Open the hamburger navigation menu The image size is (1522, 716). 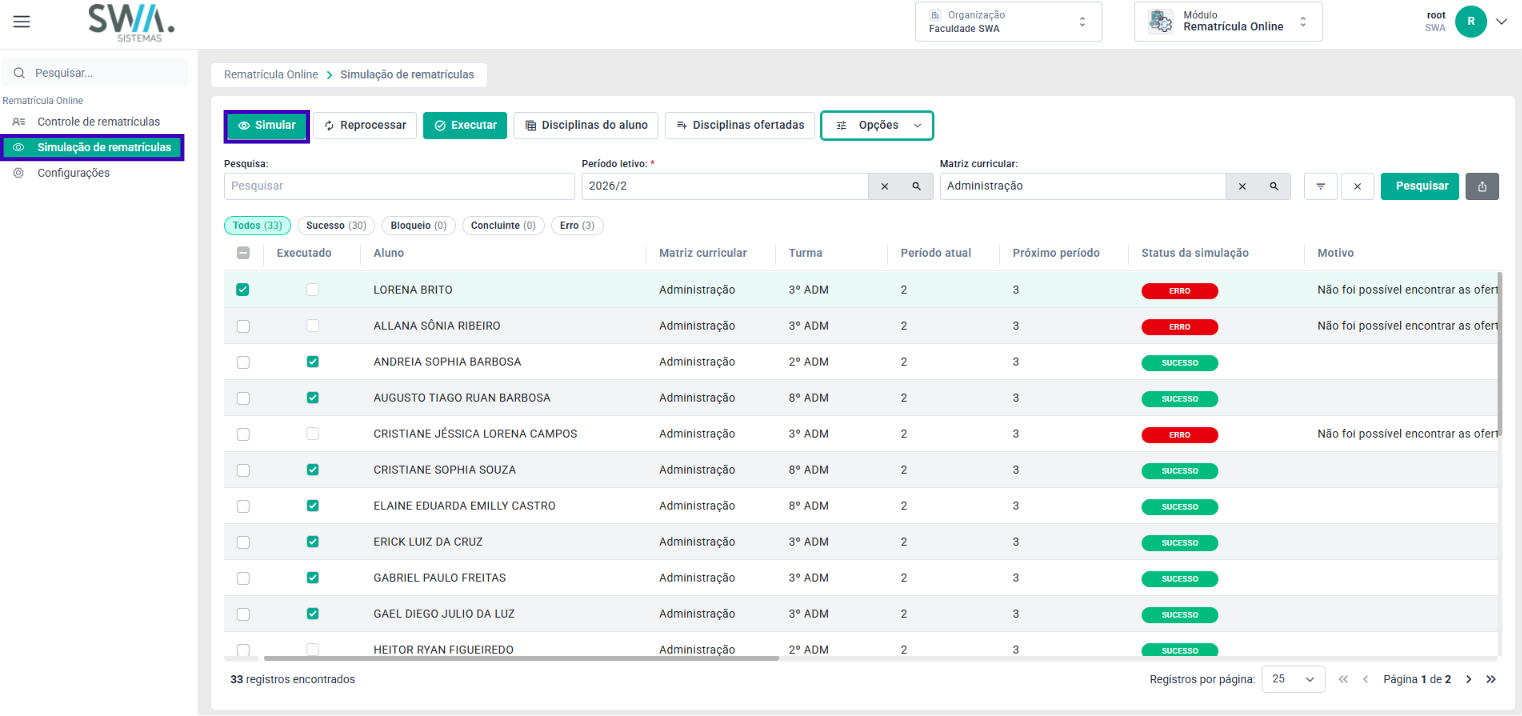coord(21,22)
